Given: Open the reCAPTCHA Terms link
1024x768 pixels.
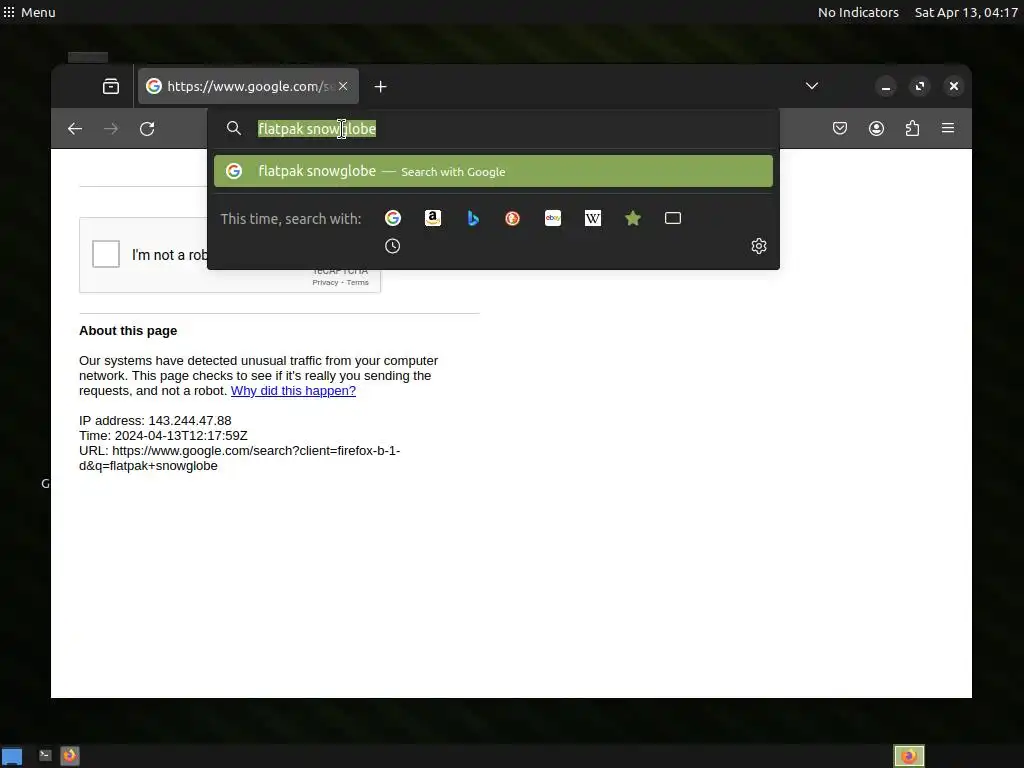Looking at the screenshot, I should (x=357, y=283).
